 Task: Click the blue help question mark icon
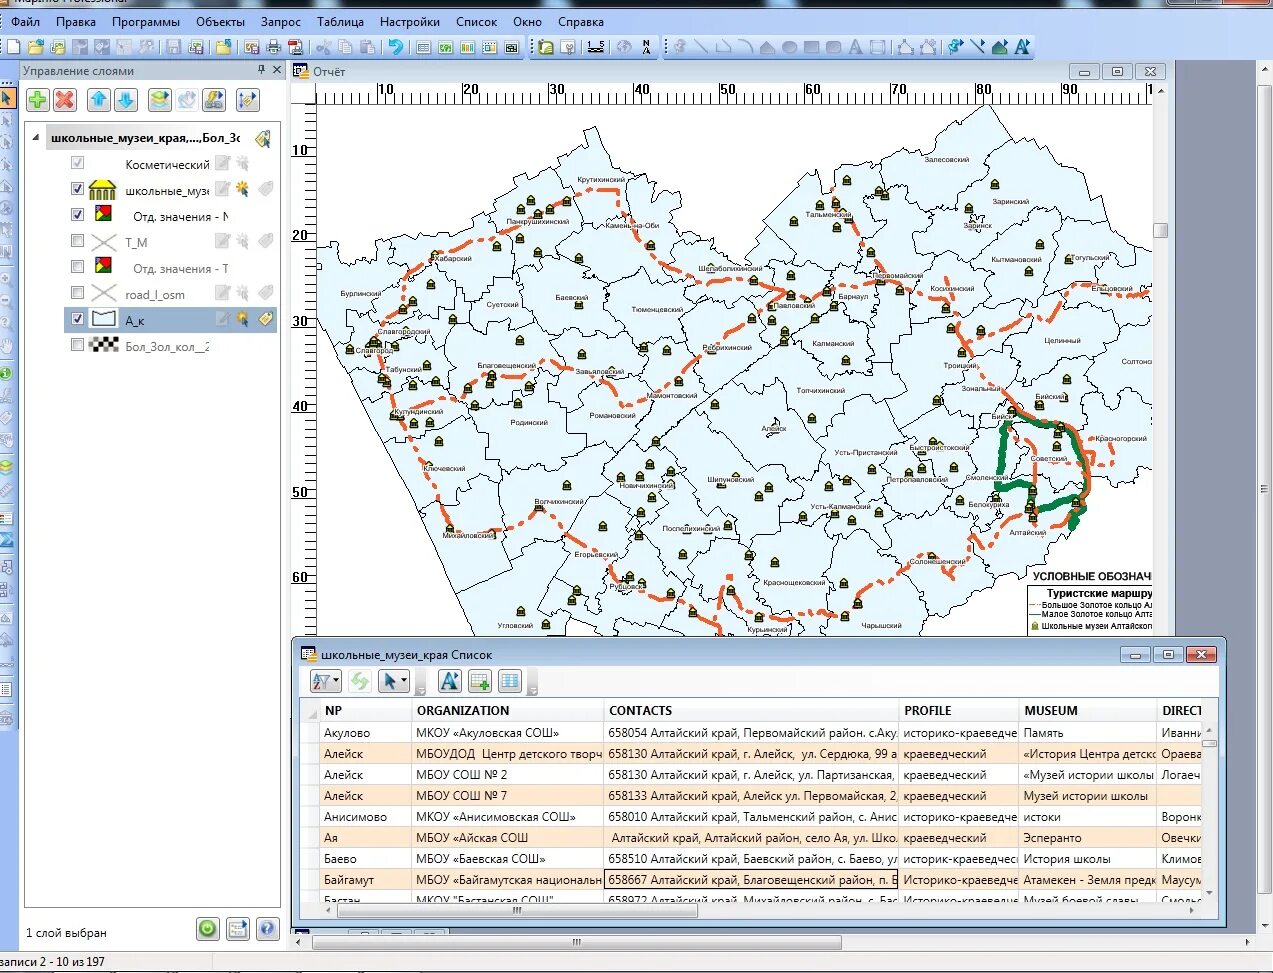[267, 929]
